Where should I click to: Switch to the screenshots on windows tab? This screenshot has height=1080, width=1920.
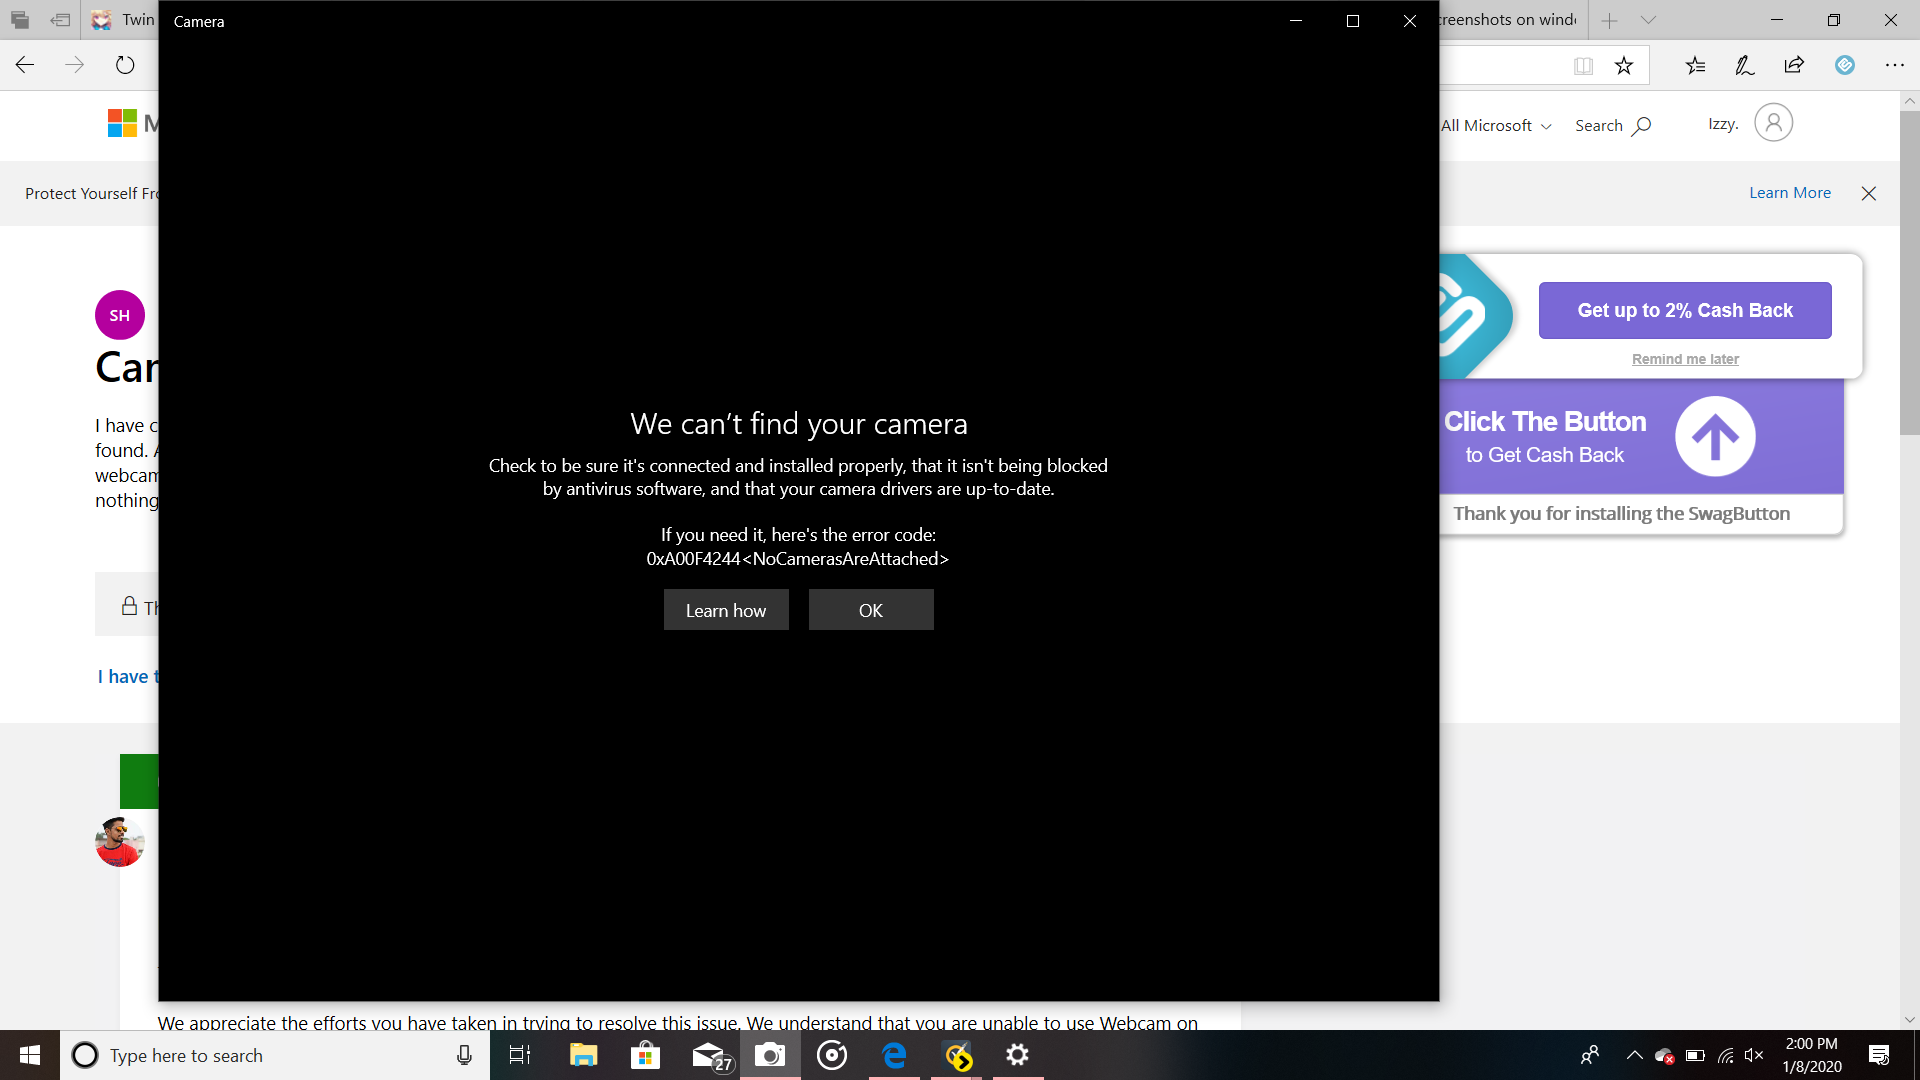tap(1510, 20)
